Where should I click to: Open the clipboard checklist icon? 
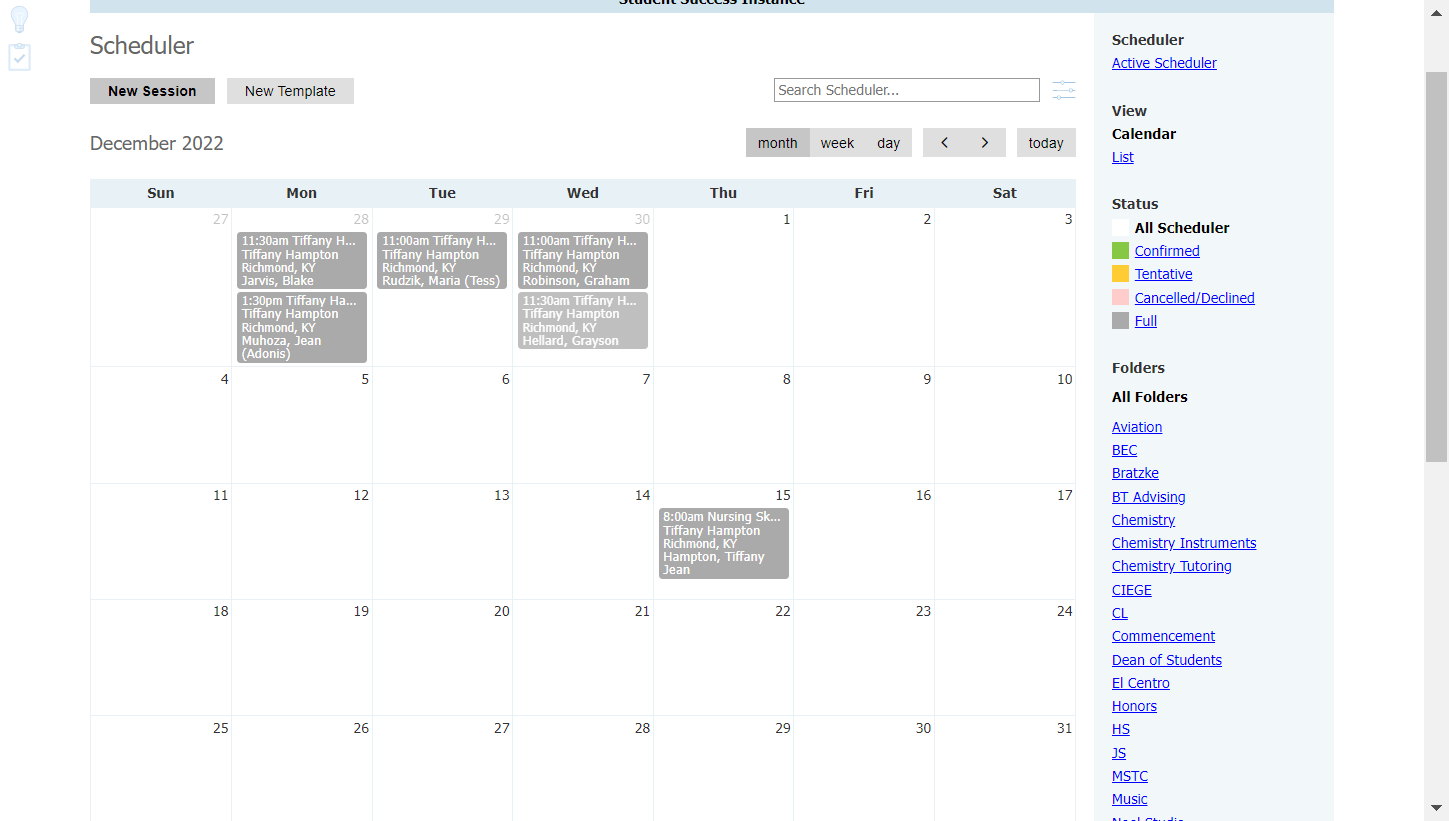19,57
